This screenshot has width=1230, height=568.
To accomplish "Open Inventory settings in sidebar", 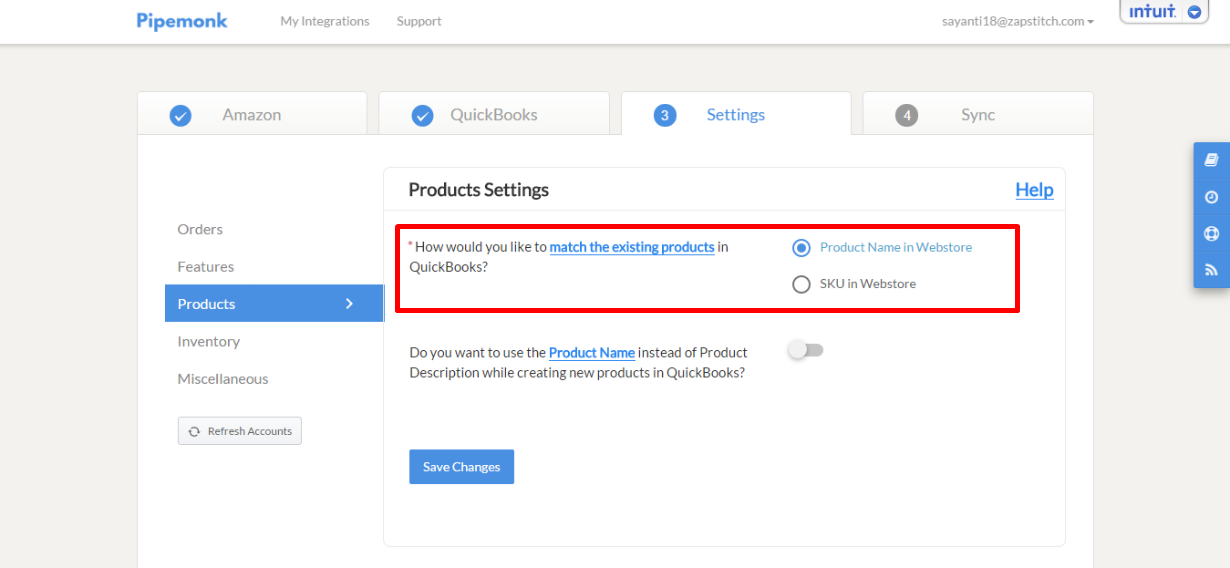I will [209, 341].
